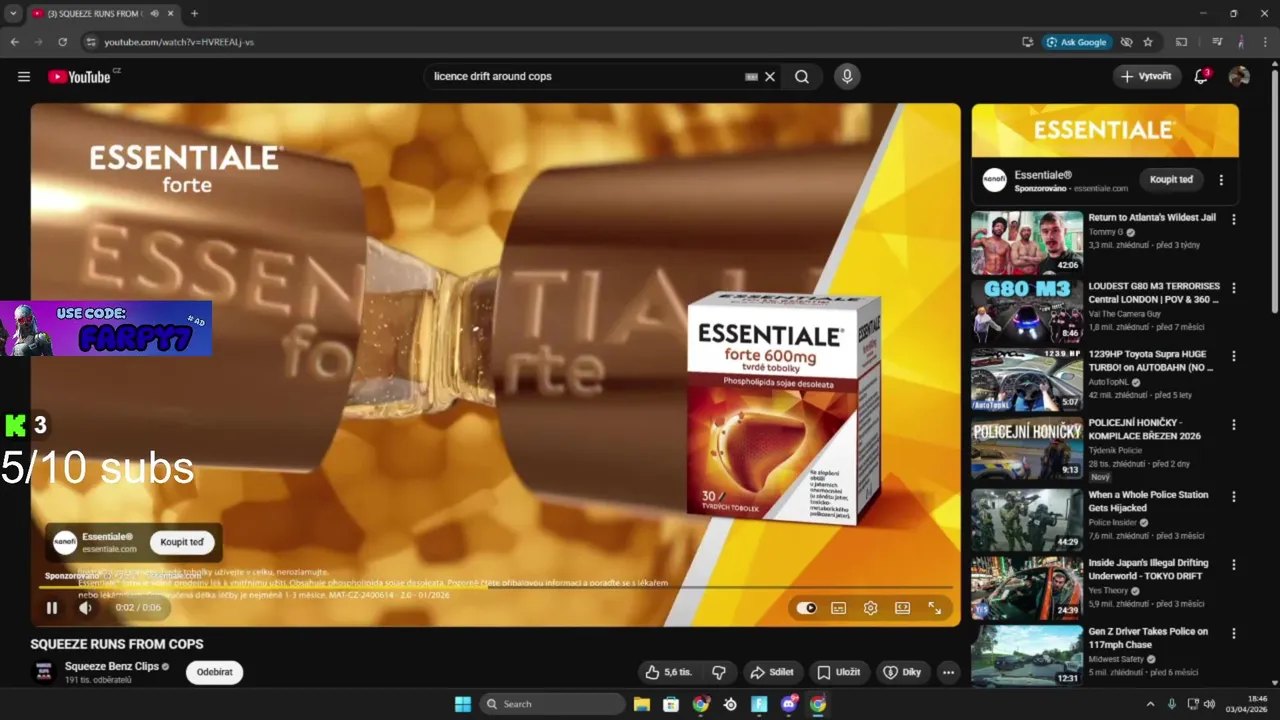Switch to theater mode
The height and width of the screenshot is (720, 1280).
tap(902, 608)
